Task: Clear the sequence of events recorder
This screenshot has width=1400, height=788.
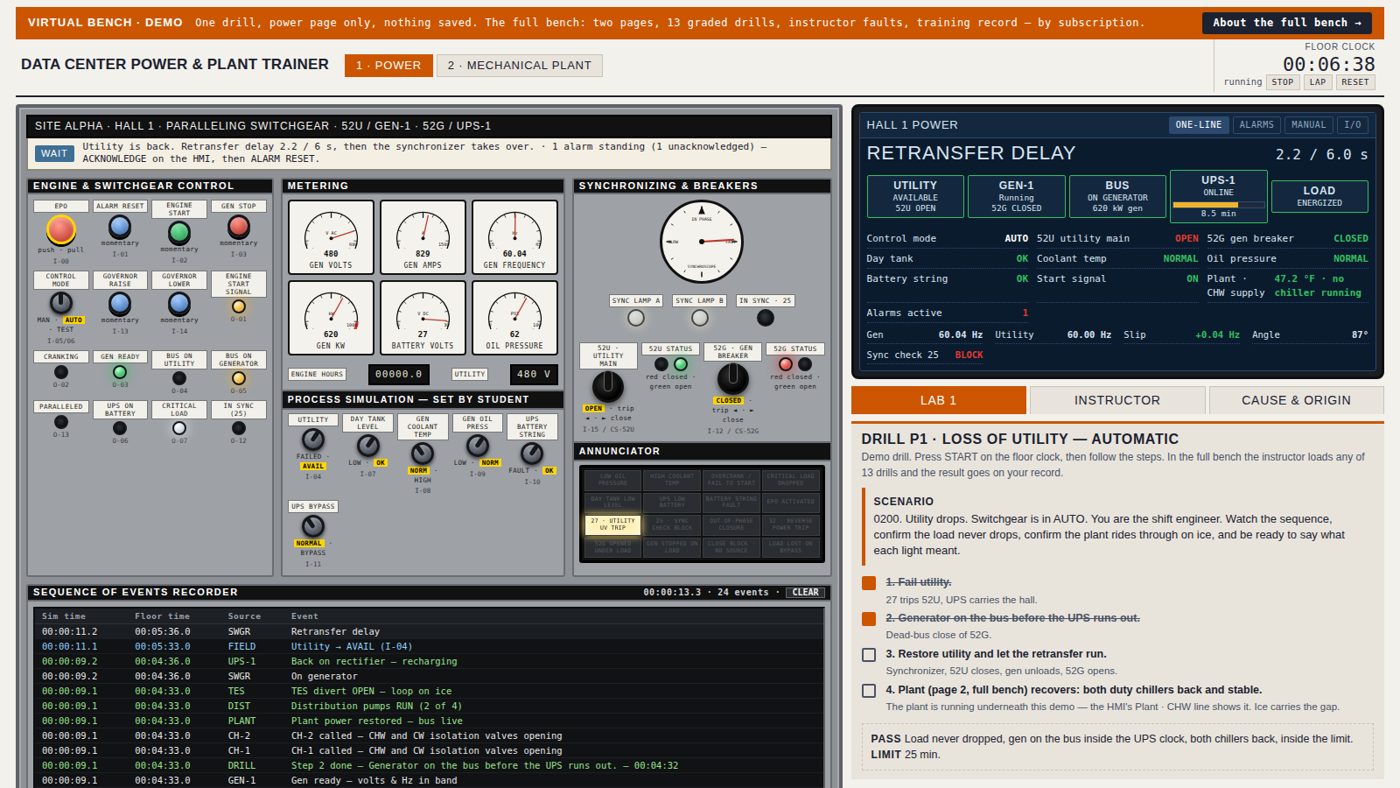Action: point(805,592)
